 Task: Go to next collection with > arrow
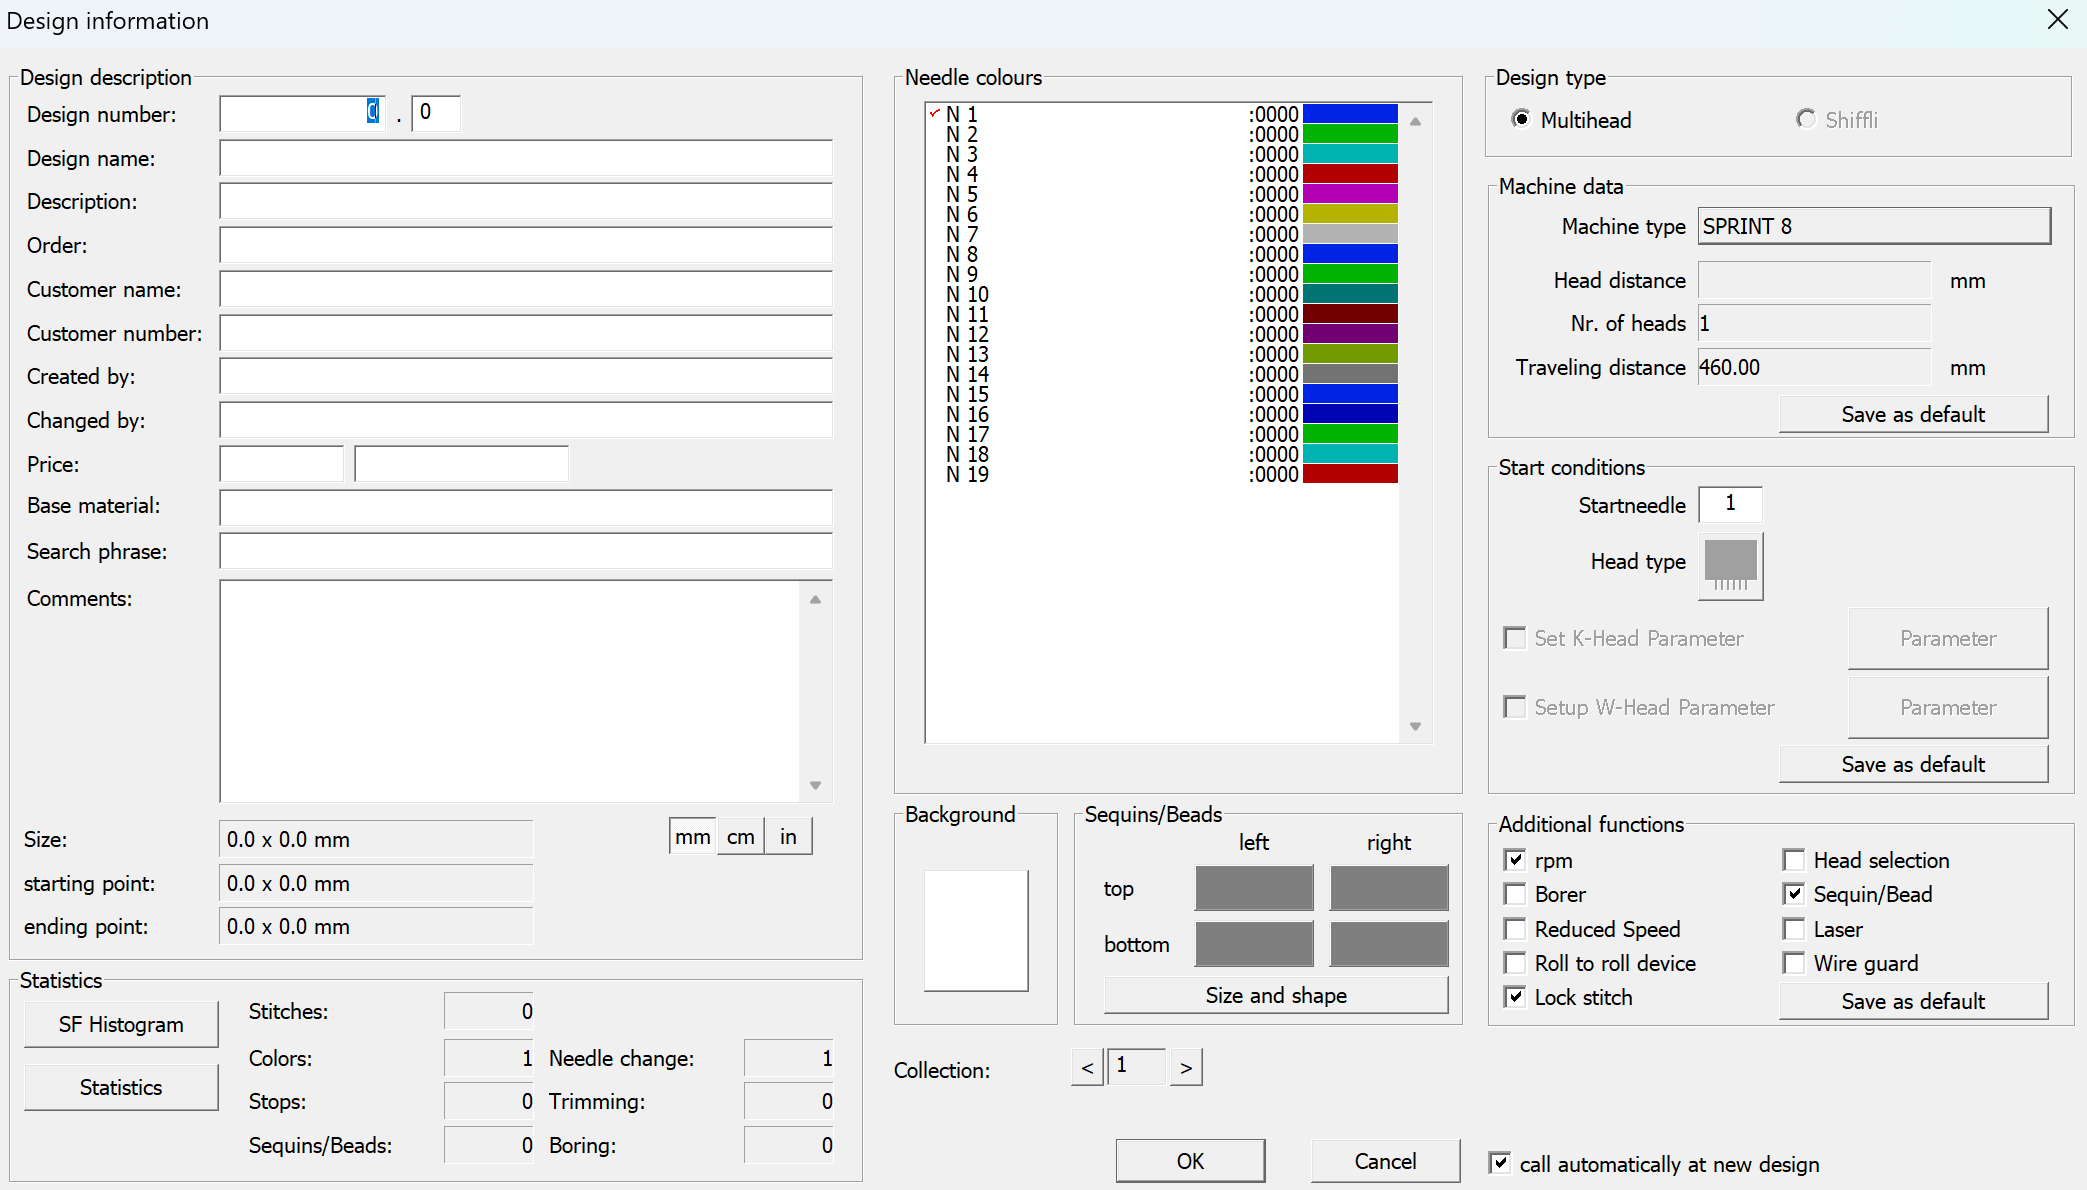click(1186, 1068)
